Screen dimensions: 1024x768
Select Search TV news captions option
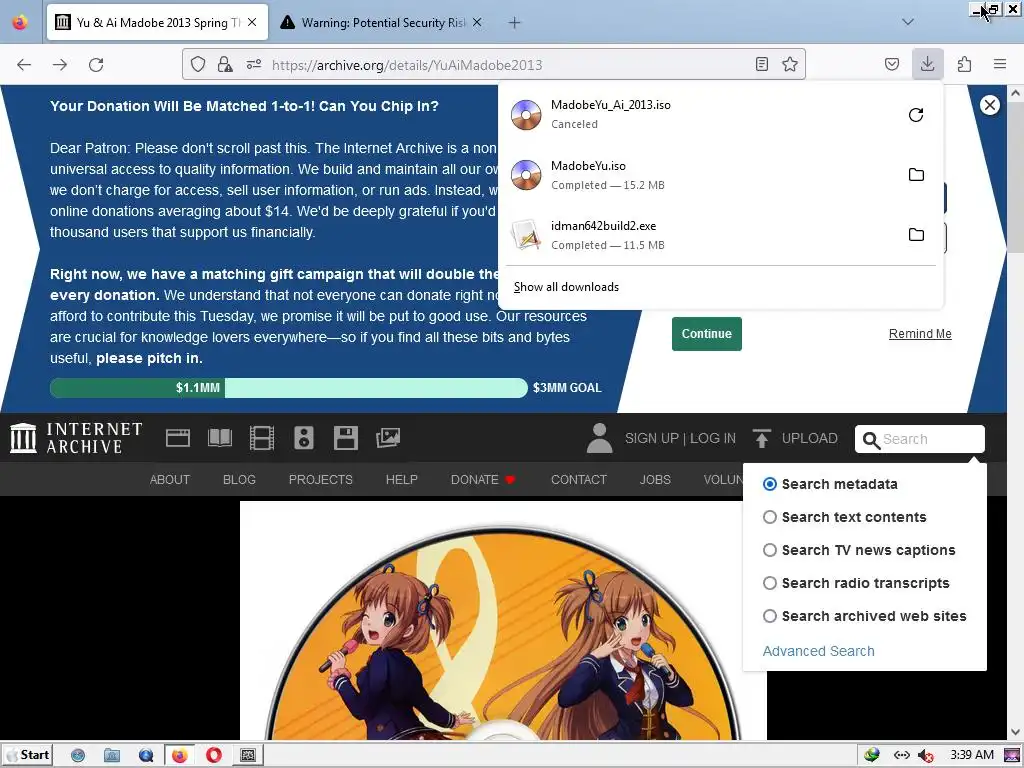(770, 550)
